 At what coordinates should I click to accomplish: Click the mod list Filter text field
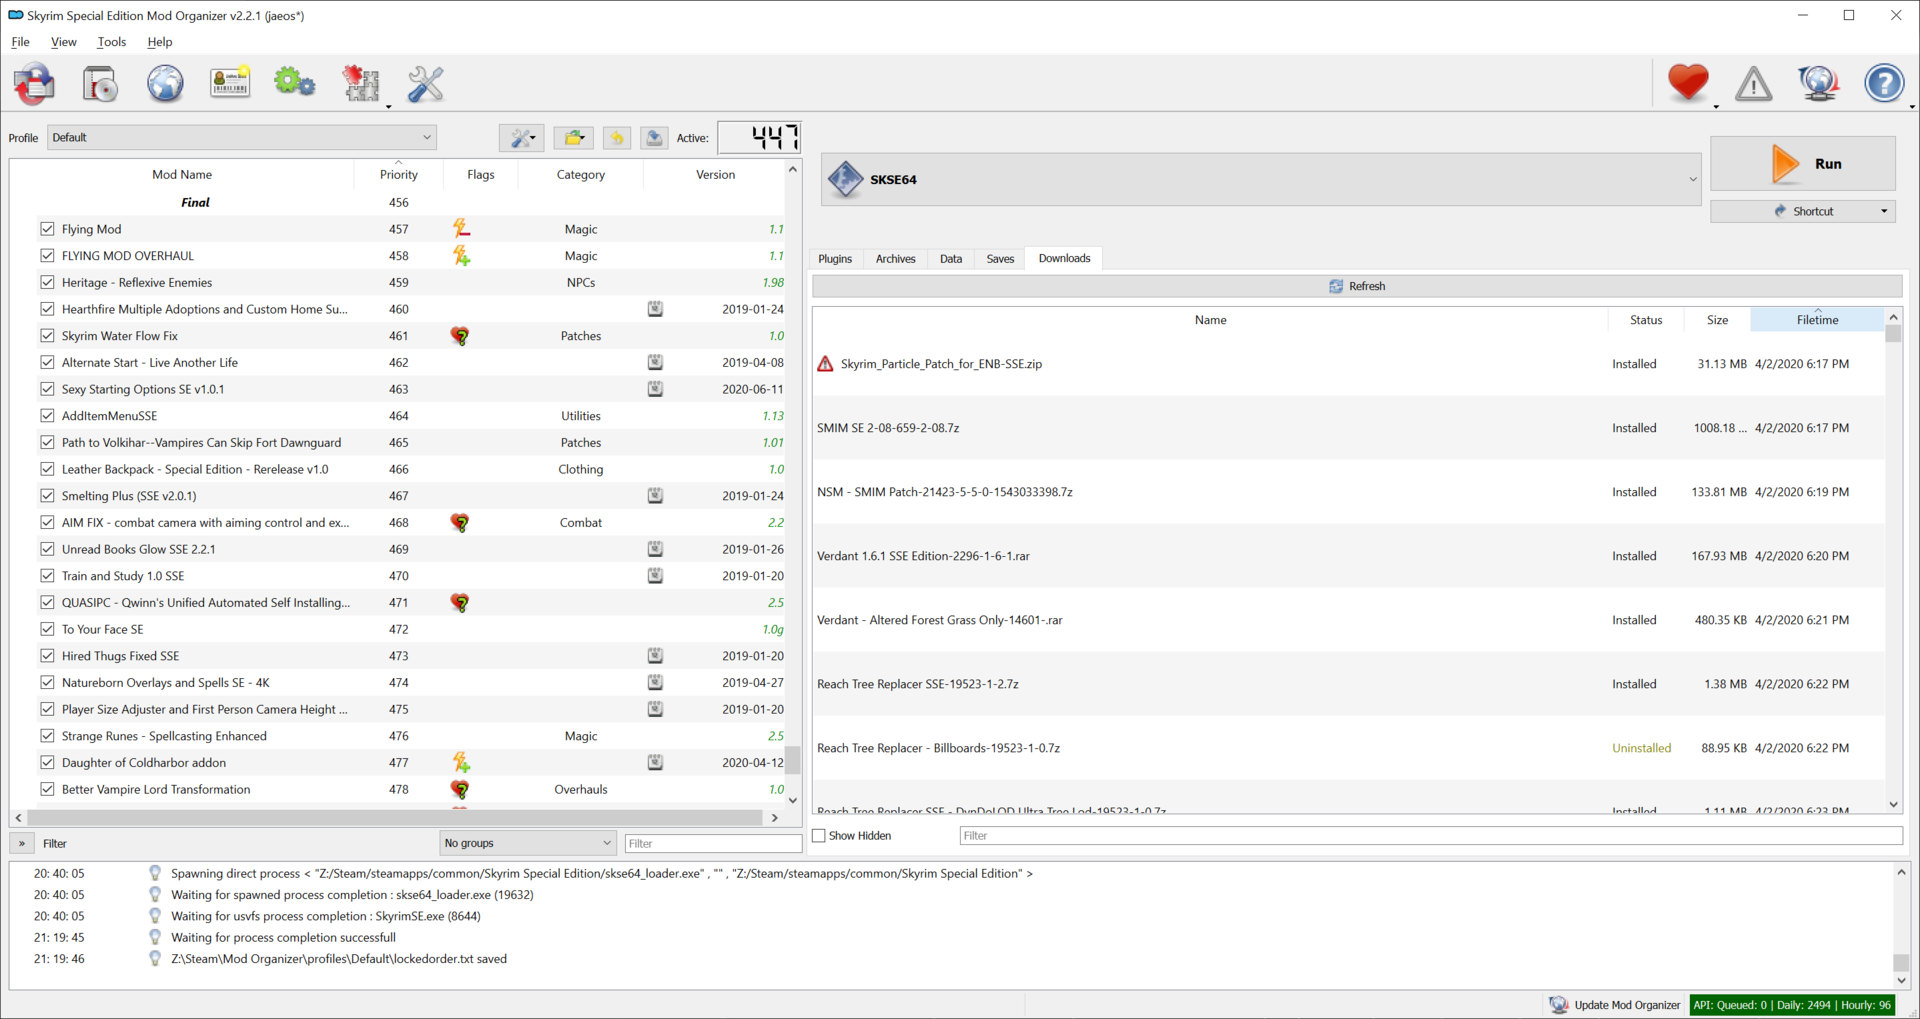point(713,843)
